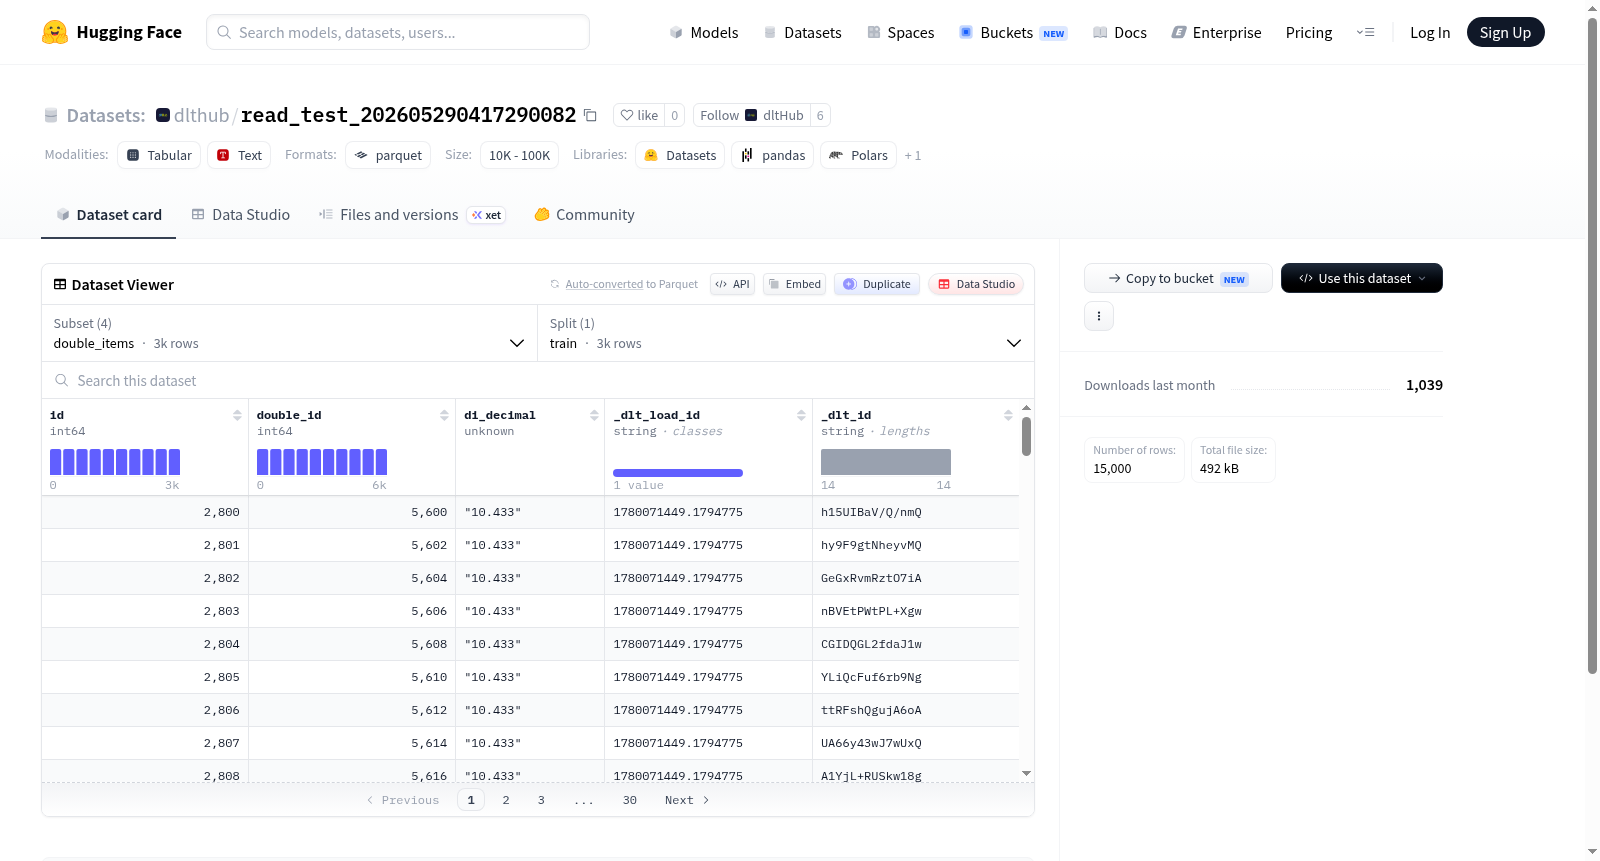Go to page 2 of the table
Screen dimensions: 1600x861
click(x=506, y=800)
